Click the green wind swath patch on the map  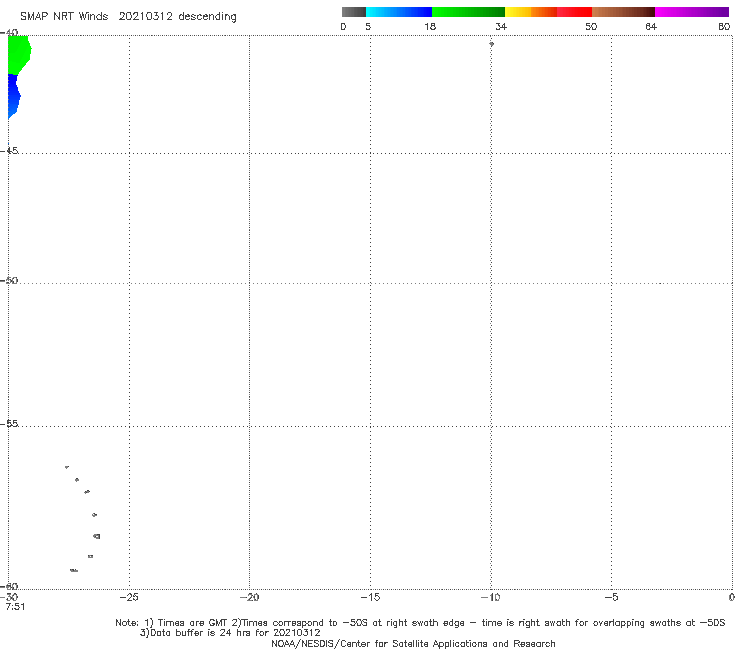pos(18,54)
